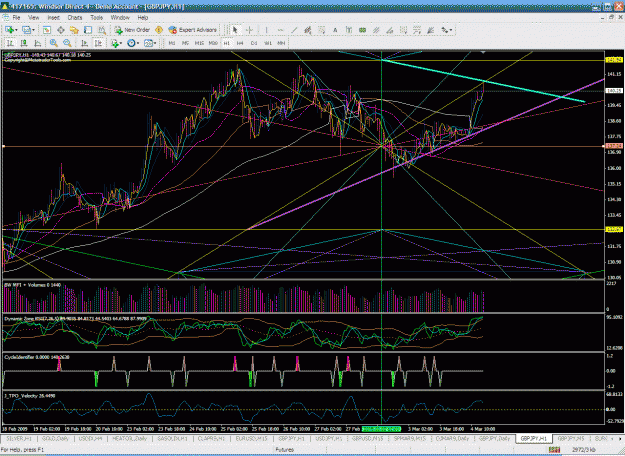Open the Strategy Tester icon

[102, 30]
